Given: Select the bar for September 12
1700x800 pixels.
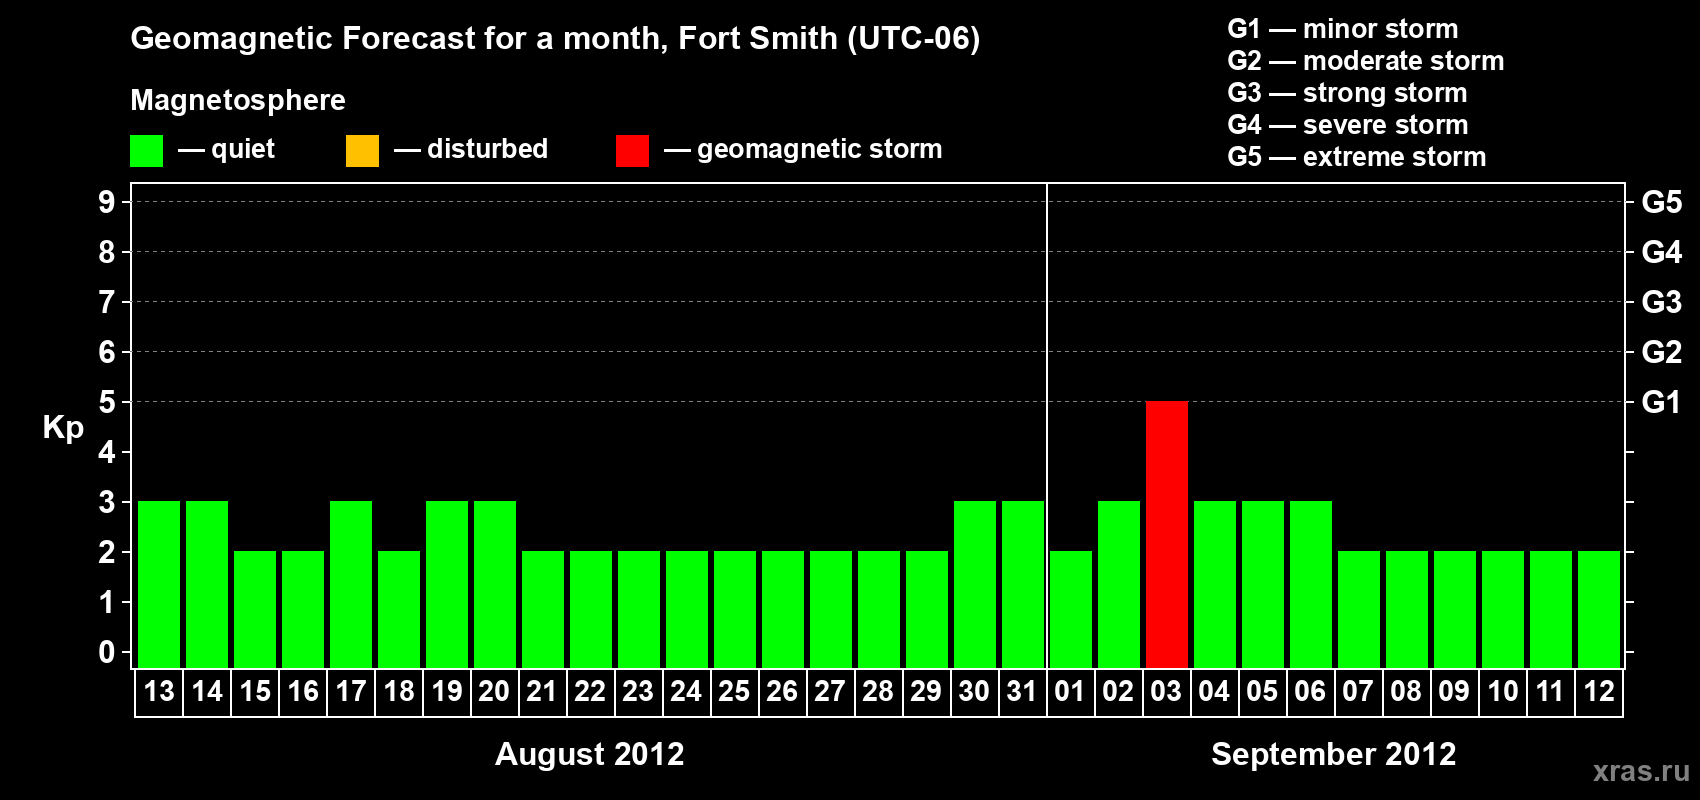Looking at the screenshot, I should point(1599,609).
